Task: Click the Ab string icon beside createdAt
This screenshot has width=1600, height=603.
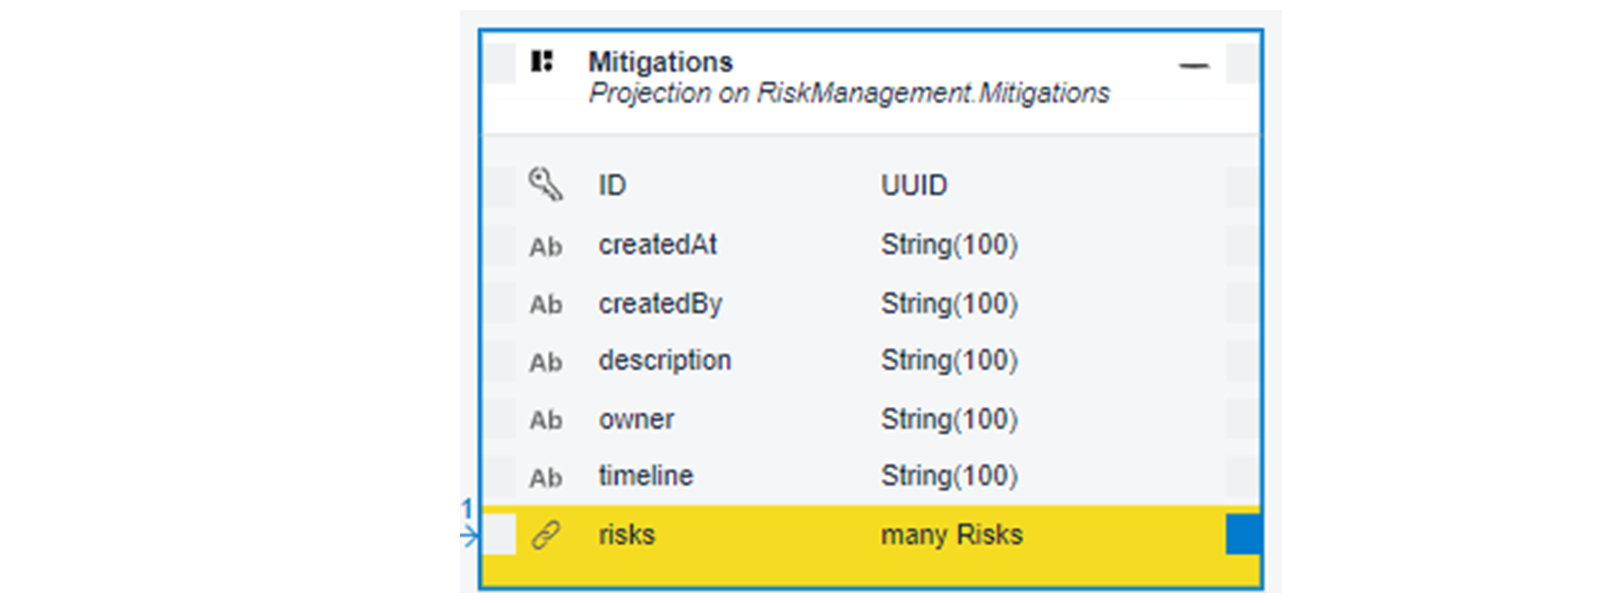Action: 546,246
